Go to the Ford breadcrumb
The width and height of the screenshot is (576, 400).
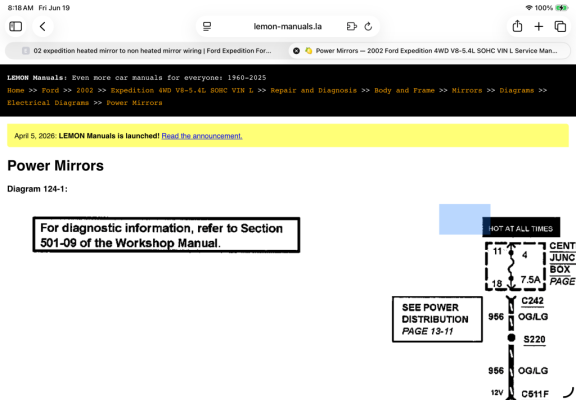tap(50, 90)
